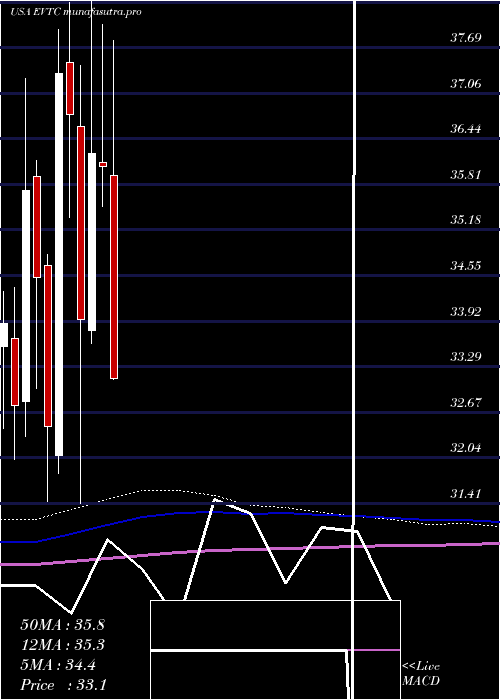
Task: Click the 33.29 price axis label
Action: coord(466,357)
